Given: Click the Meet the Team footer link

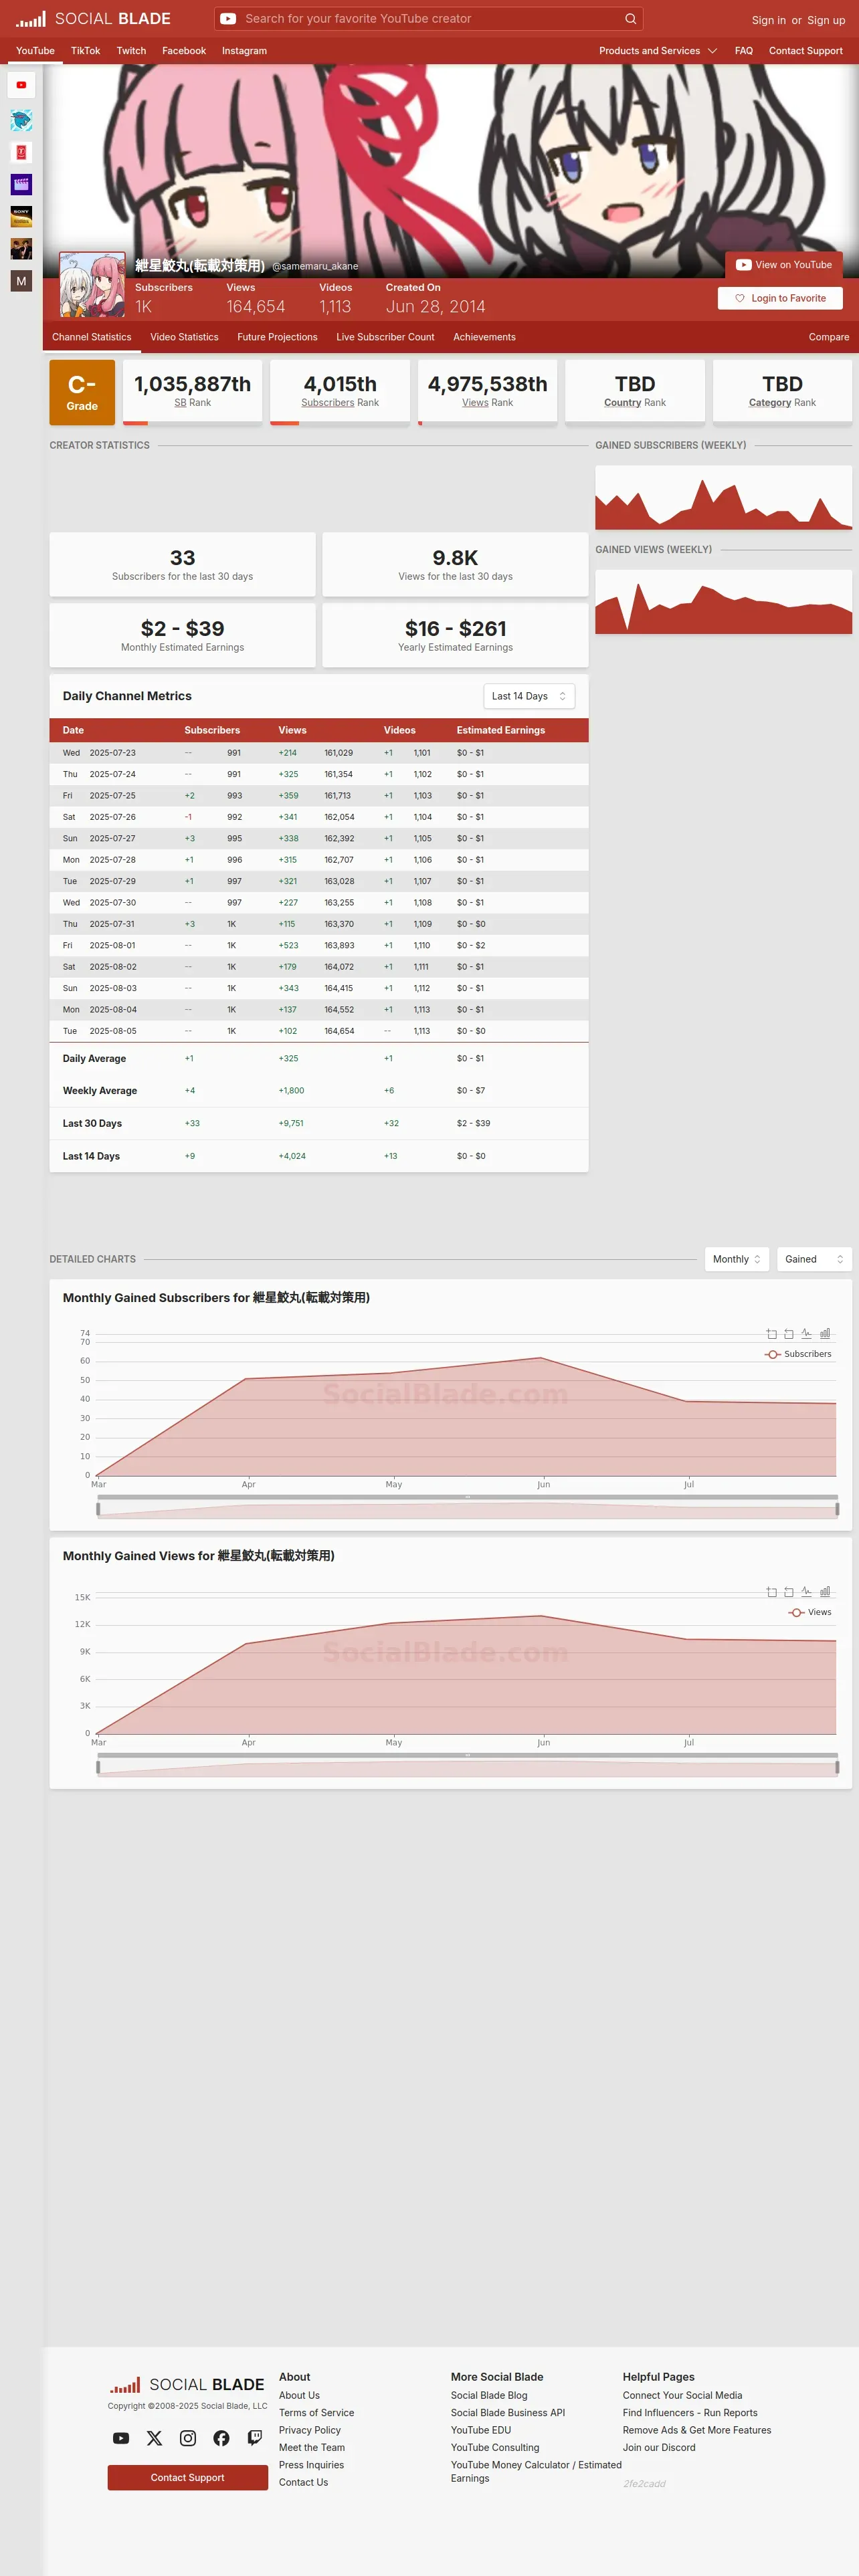Looking at the screenshot, I should coord(312,2448).
